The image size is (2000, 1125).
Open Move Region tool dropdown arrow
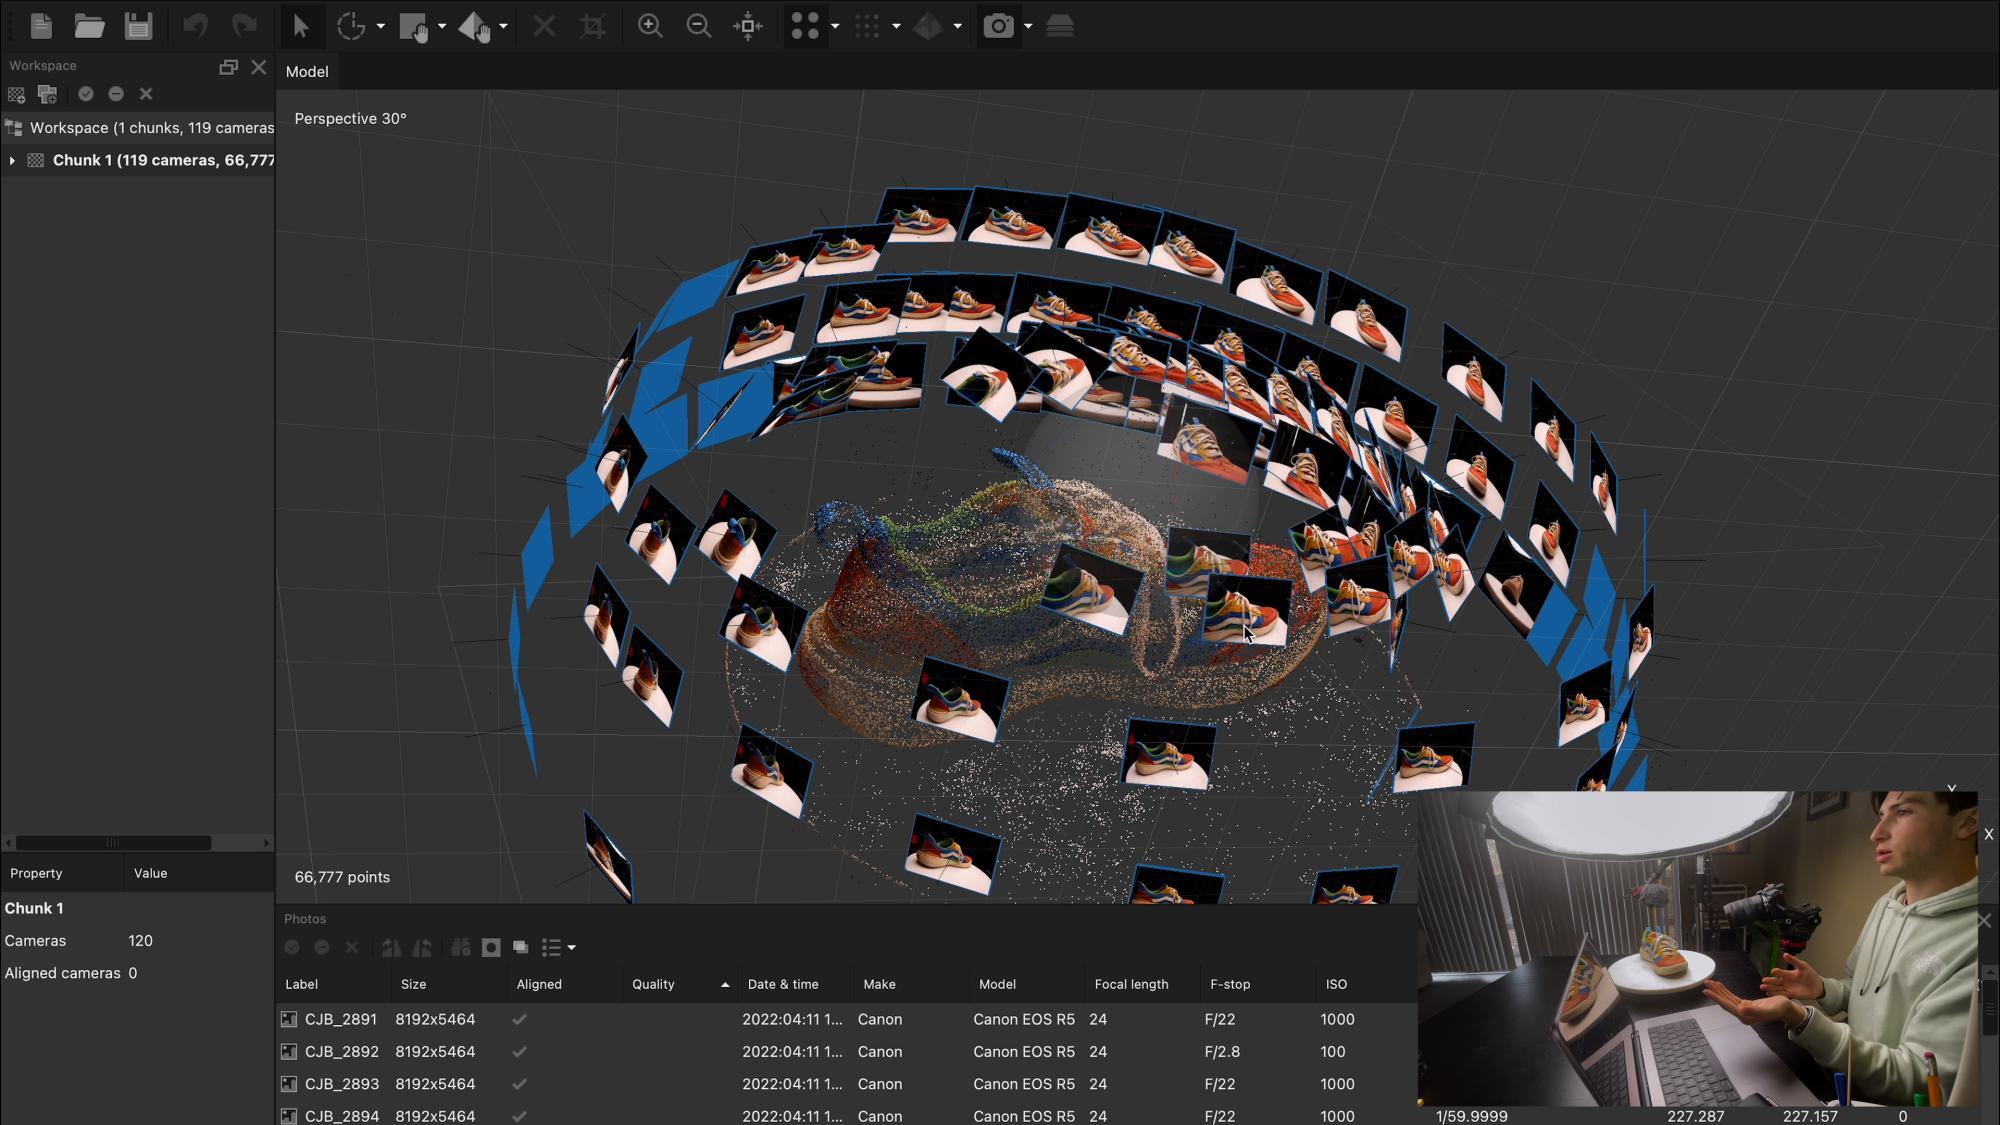tap(442, 26)
